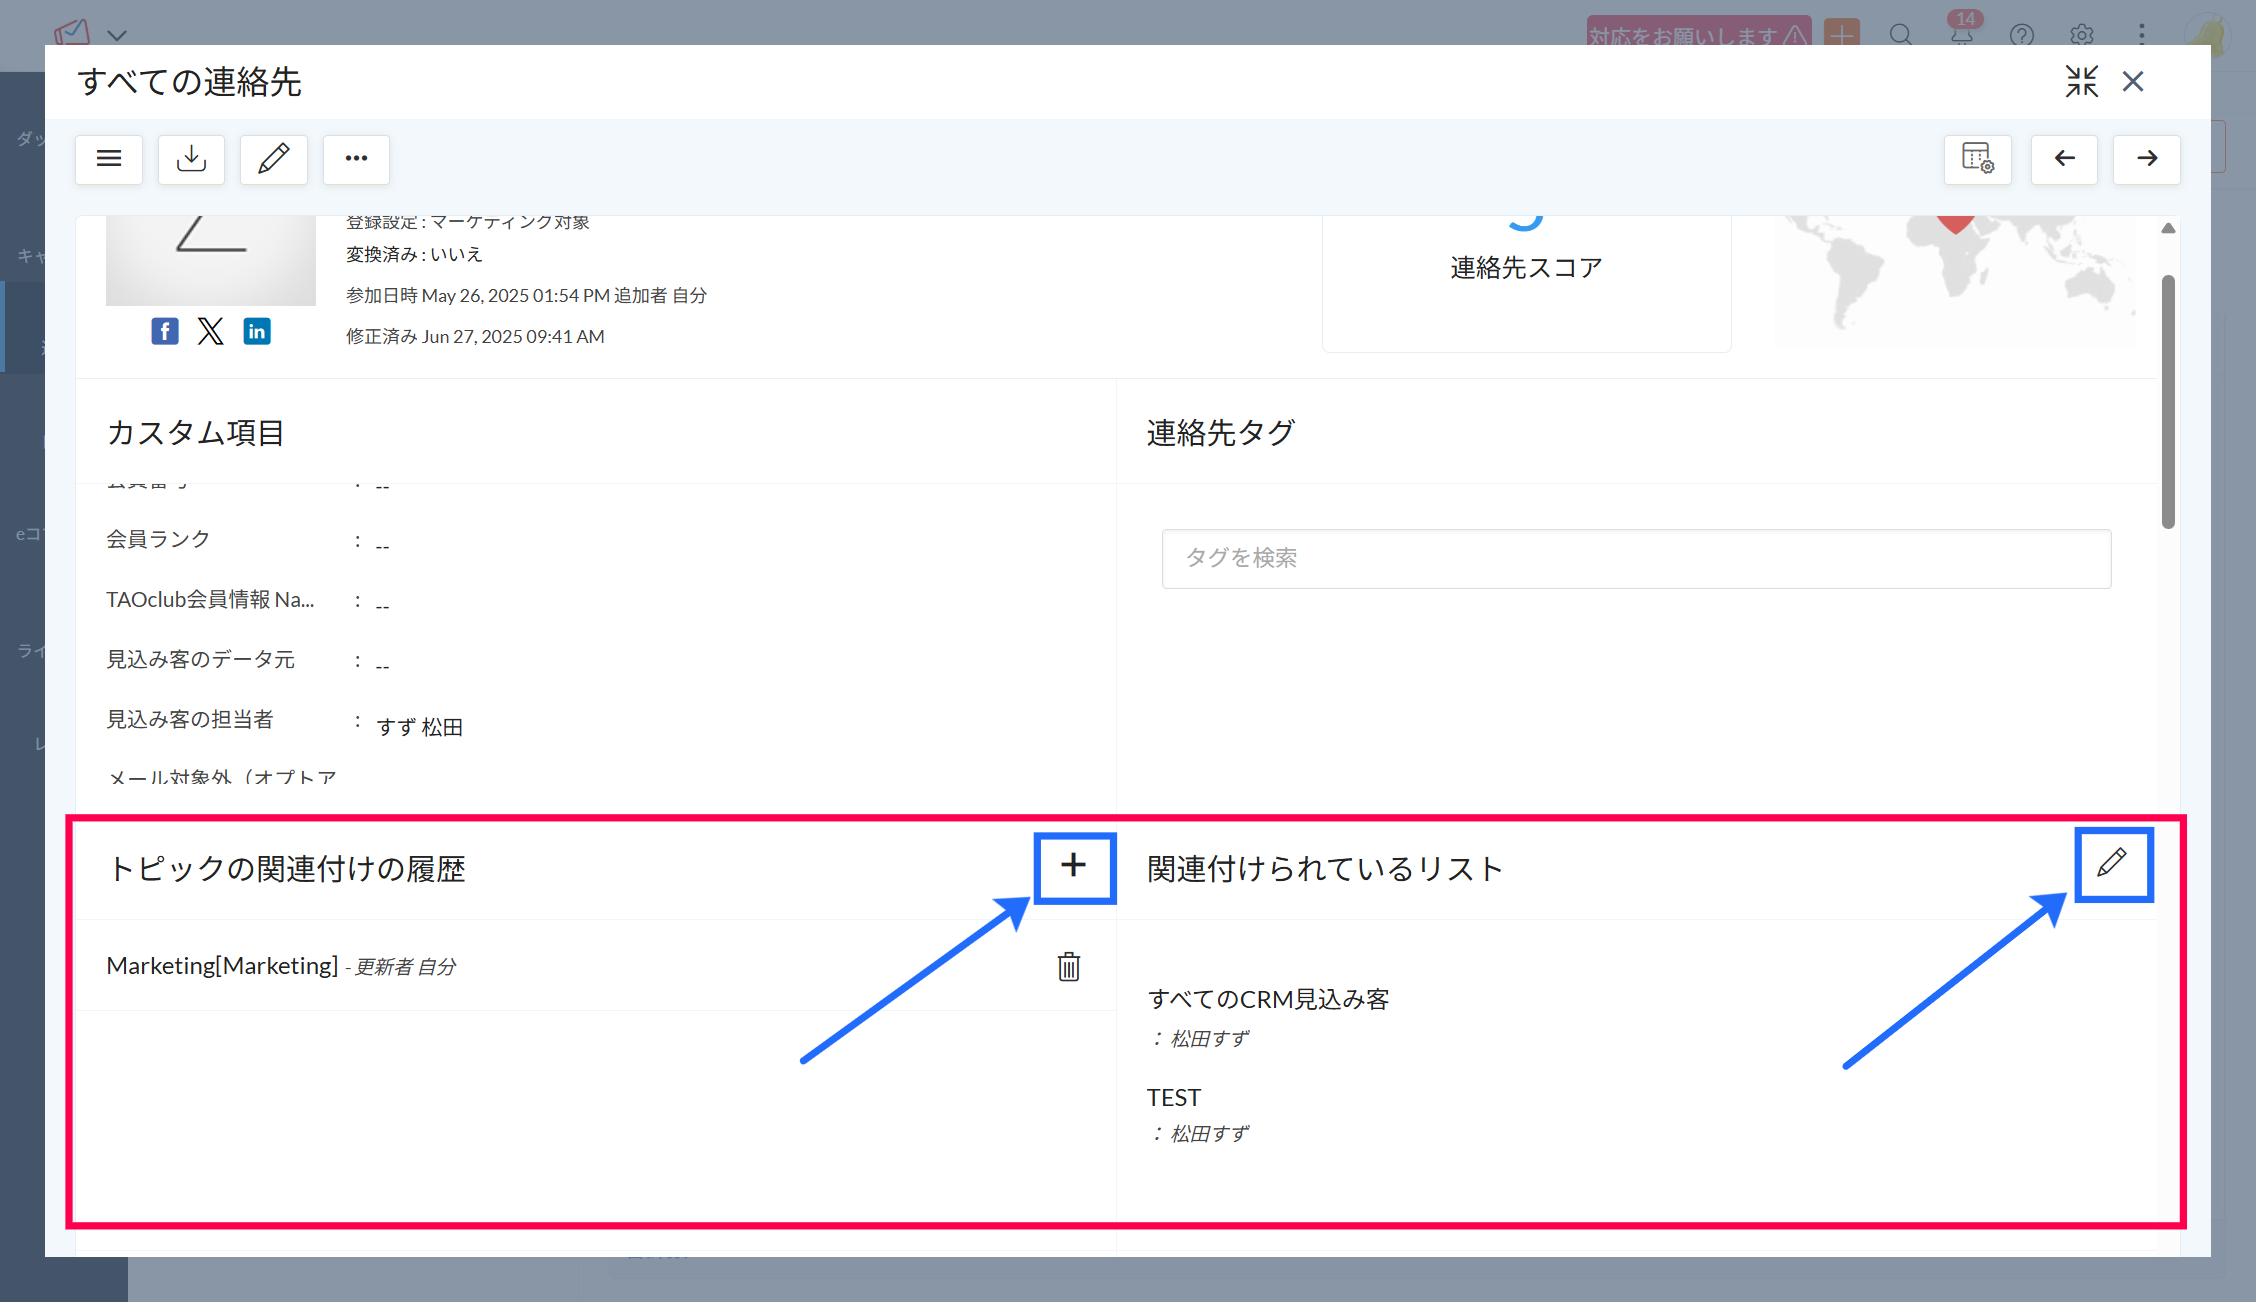2256x1302 pixels.
Task: Click the table settings icon
Action: click(1977, 159)
